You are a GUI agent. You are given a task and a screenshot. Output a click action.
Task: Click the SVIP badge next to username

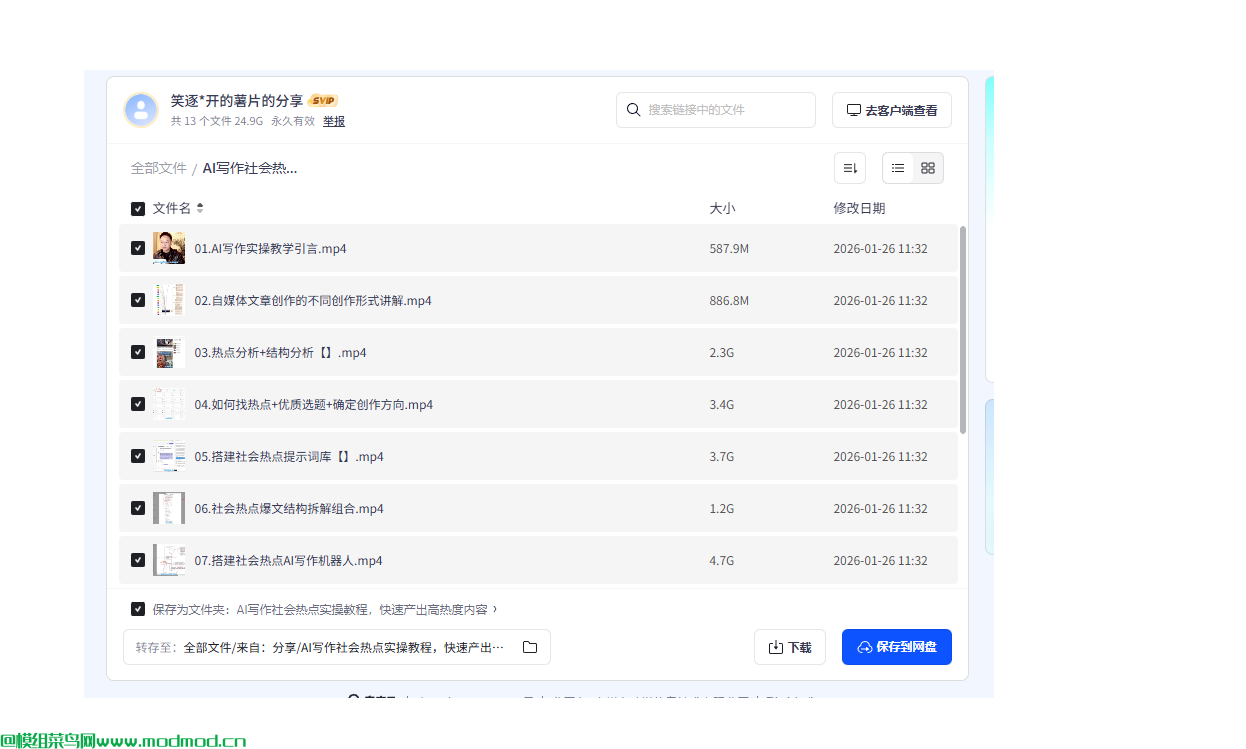click(x=322, y=100)
